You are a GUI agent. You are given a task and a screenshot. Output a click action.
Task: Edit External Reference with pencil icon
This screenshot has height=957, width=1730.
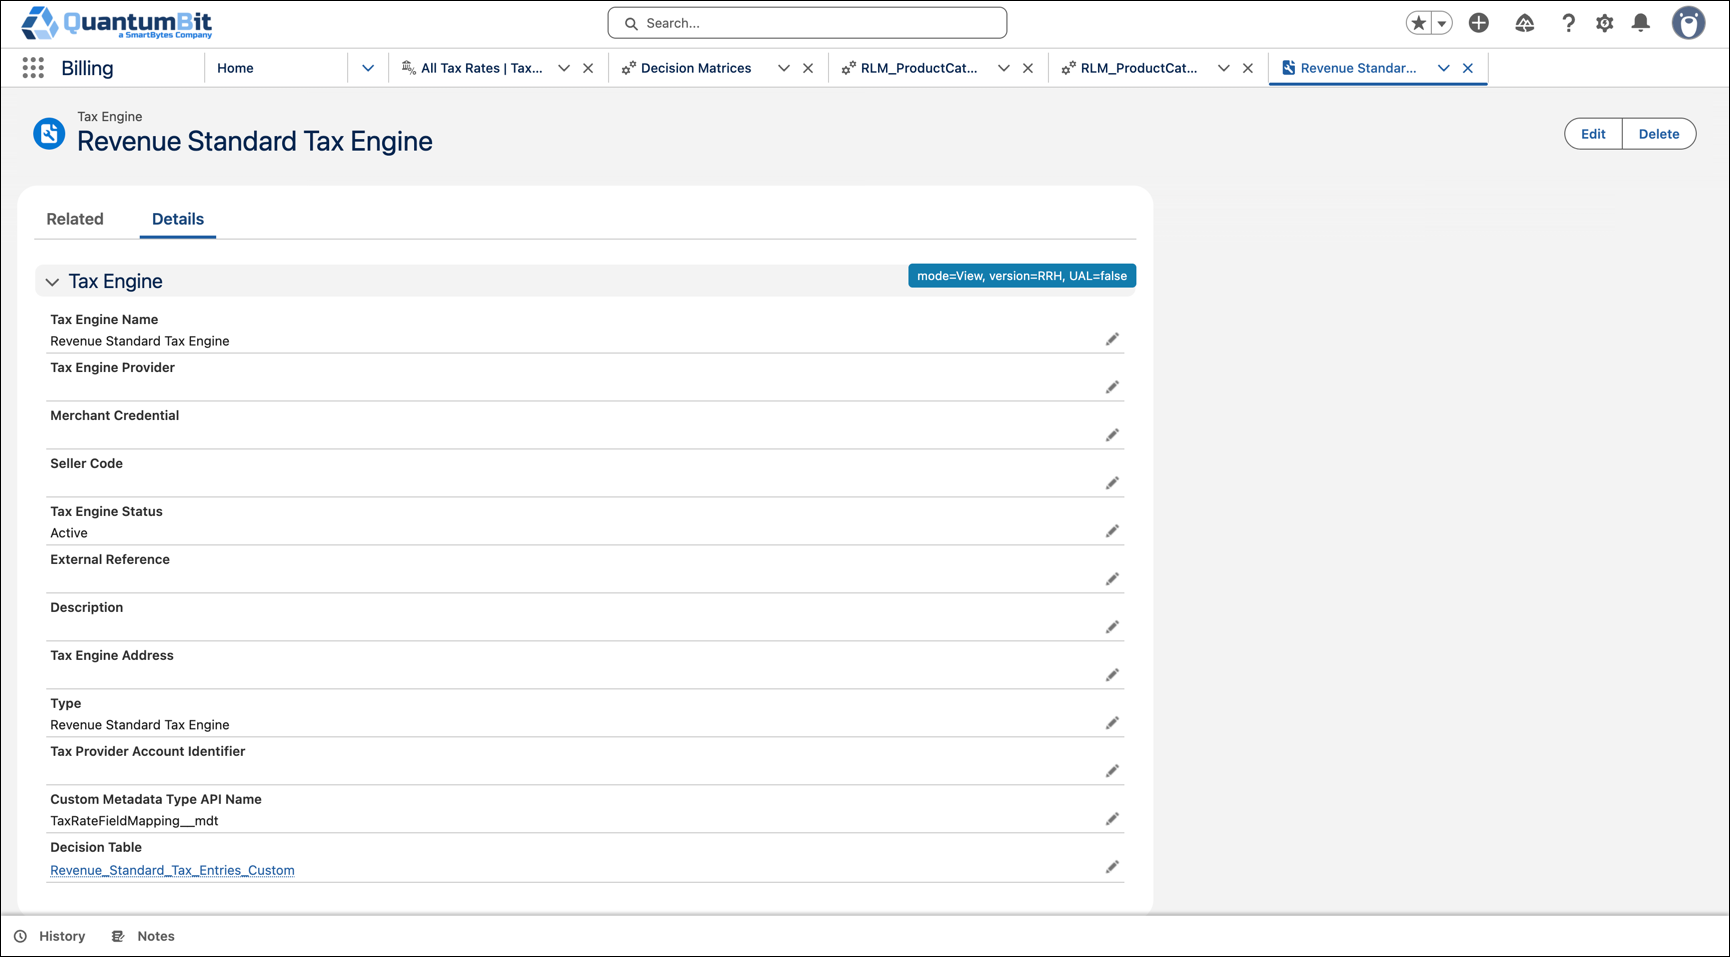point(1112,579)
